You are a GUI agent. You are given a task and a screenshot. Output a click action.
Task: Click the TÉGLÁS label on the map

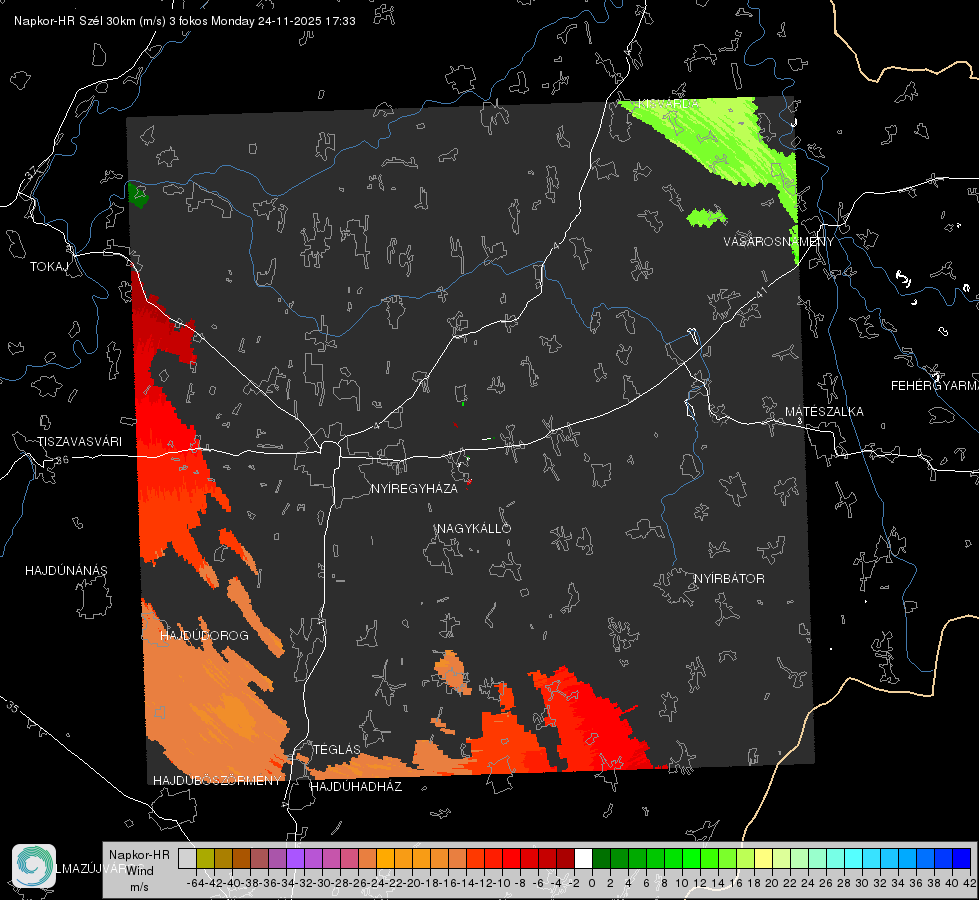(337, 749)
